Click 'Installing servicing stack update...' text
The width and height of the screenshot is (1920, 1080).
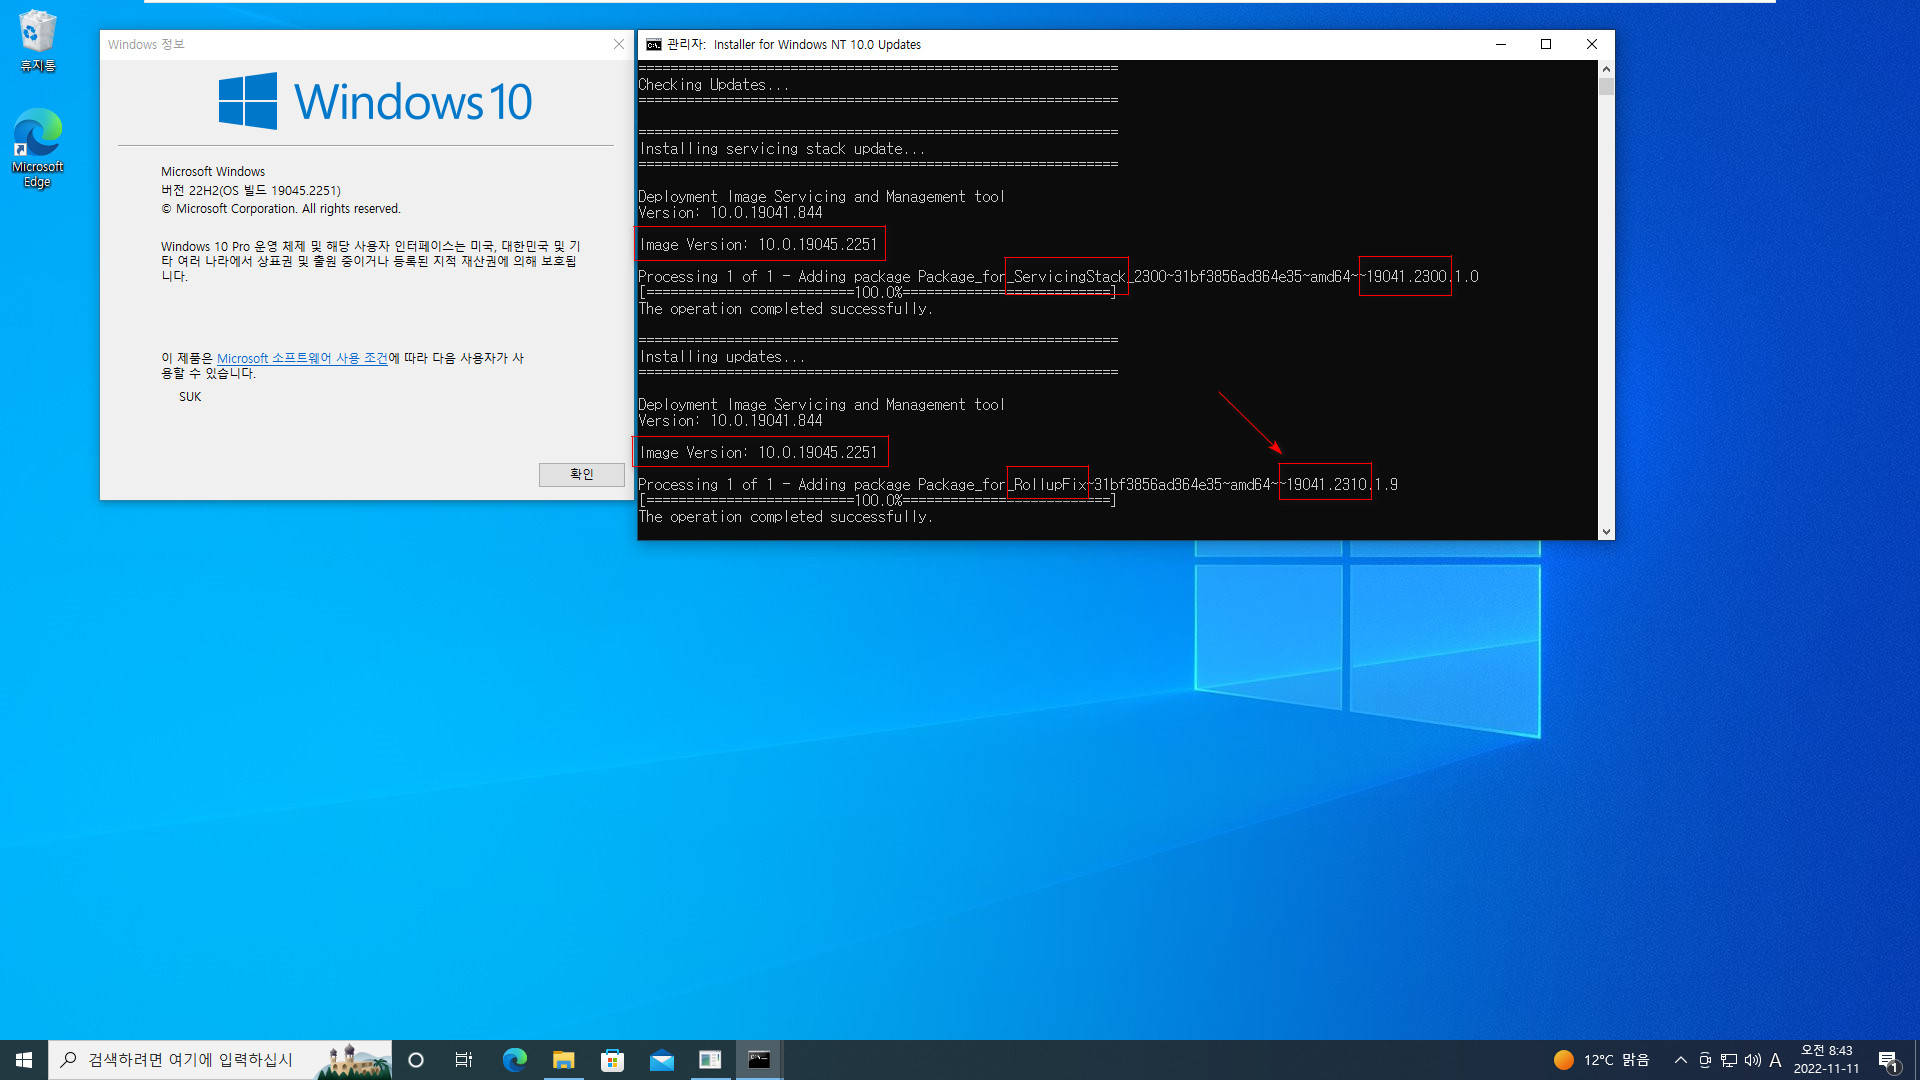click(x=782, y=149)
